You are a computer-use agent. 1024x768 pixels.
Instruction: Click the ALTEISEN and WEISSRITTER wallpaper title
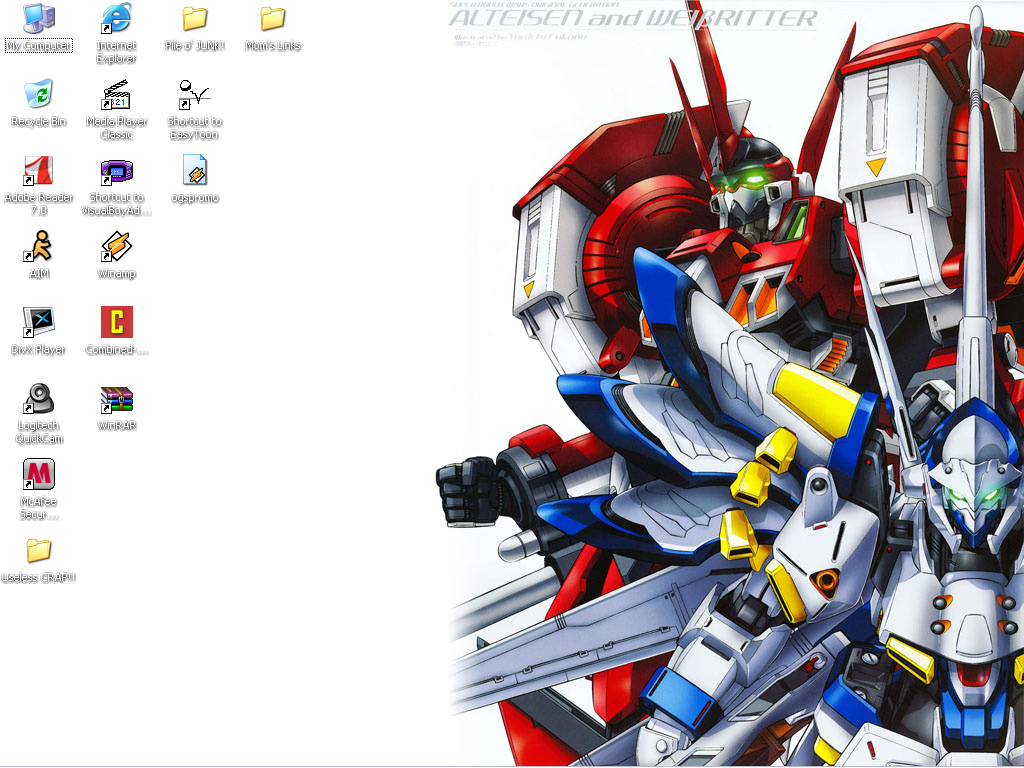[632, 19]
